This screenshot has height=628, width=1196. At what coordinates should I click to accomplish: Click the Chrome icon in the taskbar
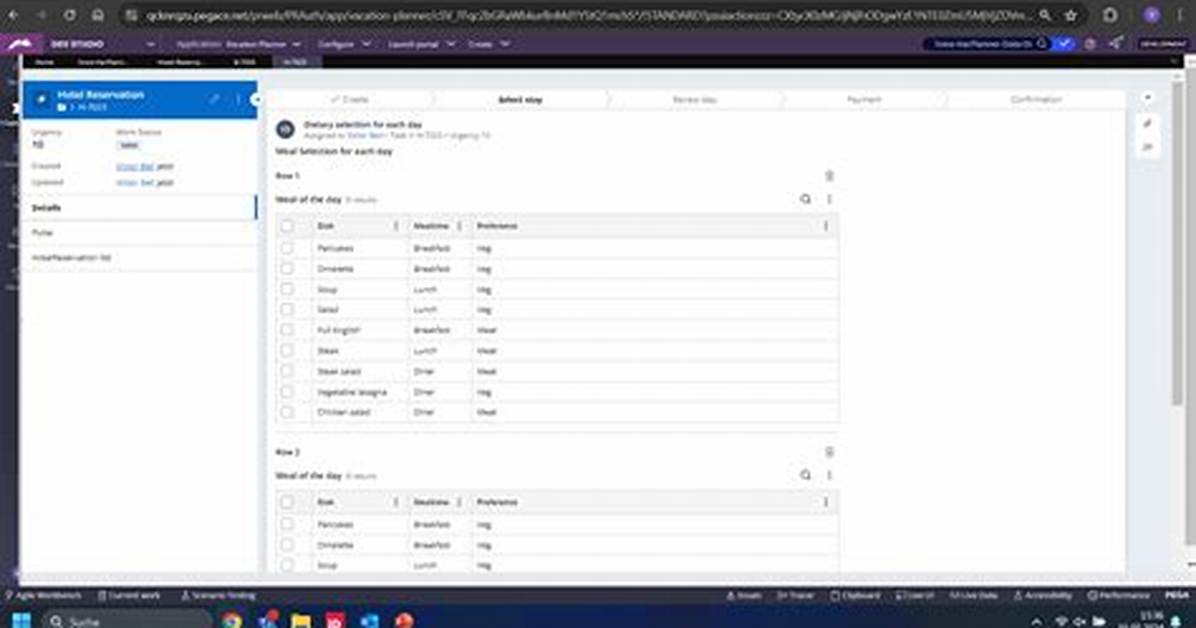[x=232, y=620]
